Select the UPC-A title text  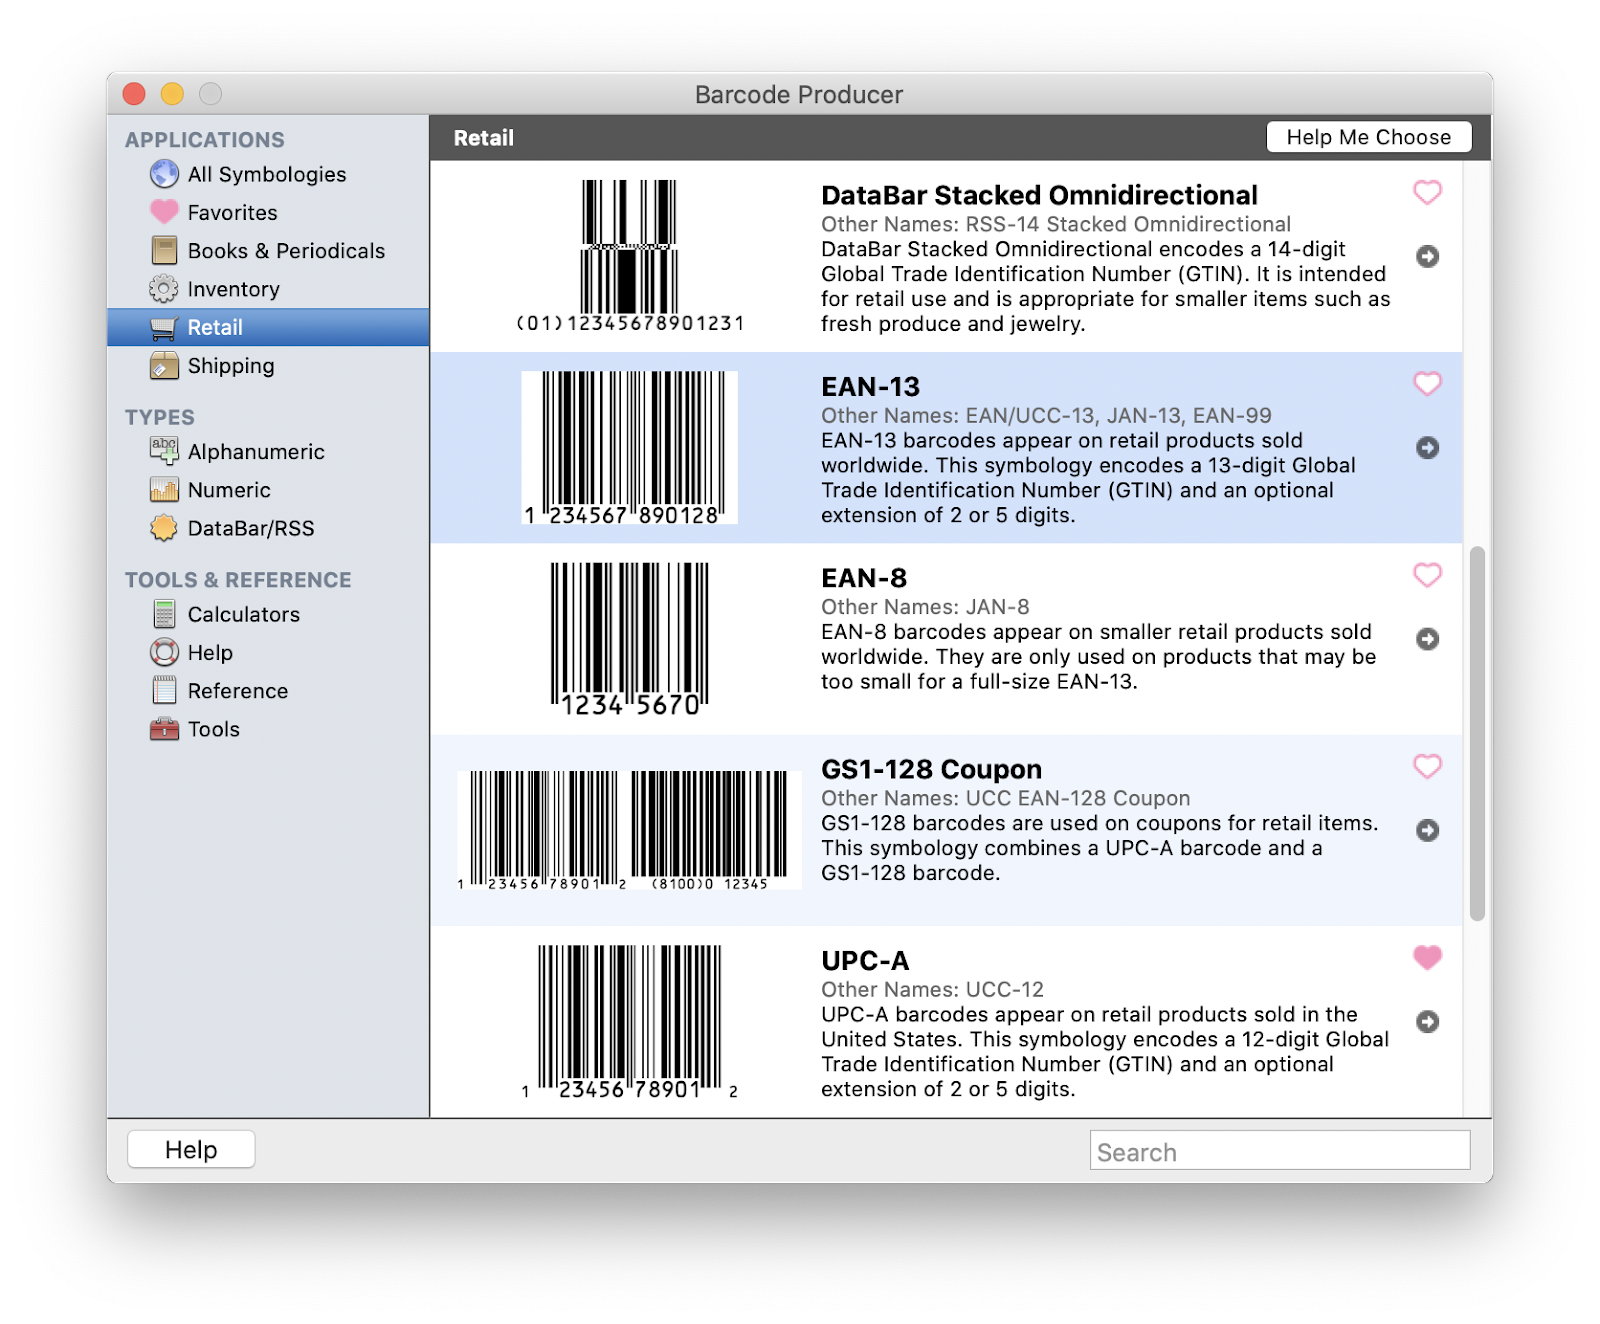865,960
